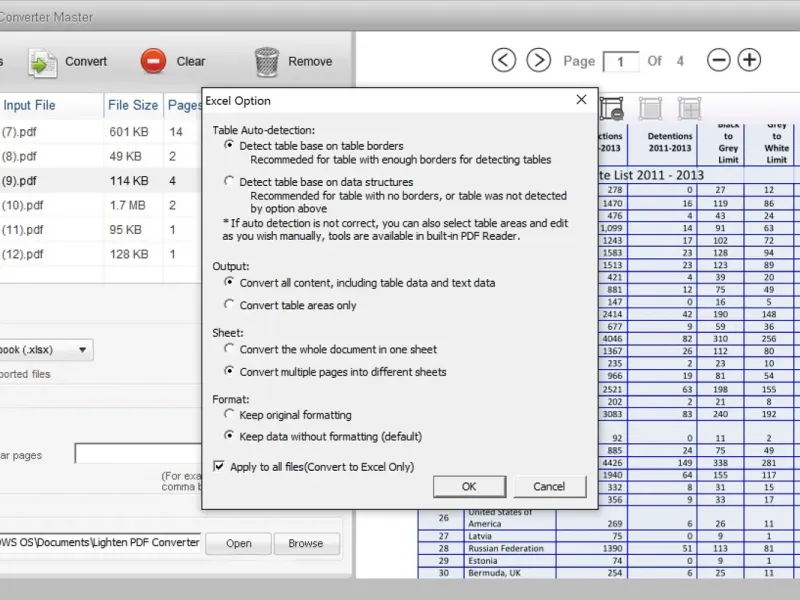Go to next page with right arrow

click(539, 60)
